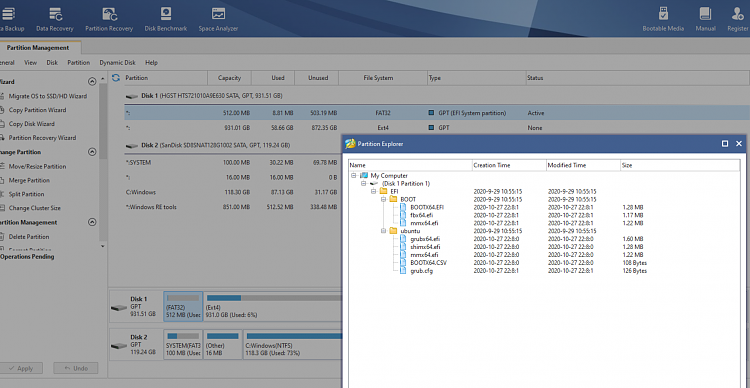This screenshot has height=388, width=750.
Task: Collapse the Partition Management sidebar section
Action: 92,222
